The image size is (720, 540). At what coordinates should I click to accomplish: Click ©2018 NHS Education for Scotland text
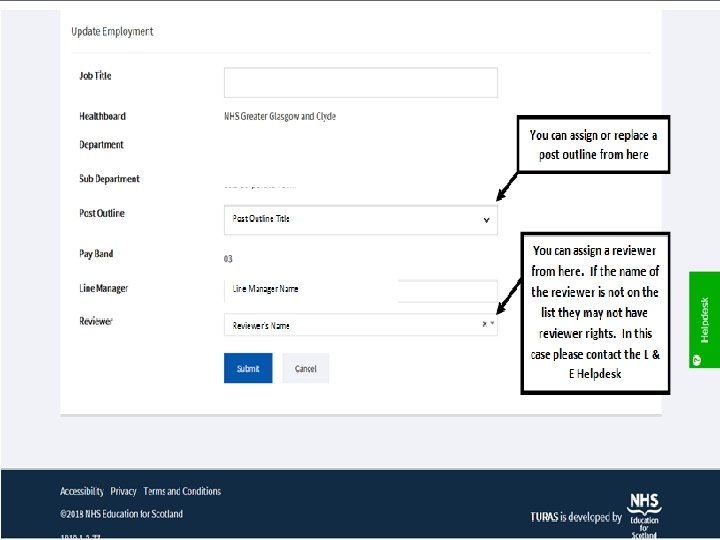(121, 513)
